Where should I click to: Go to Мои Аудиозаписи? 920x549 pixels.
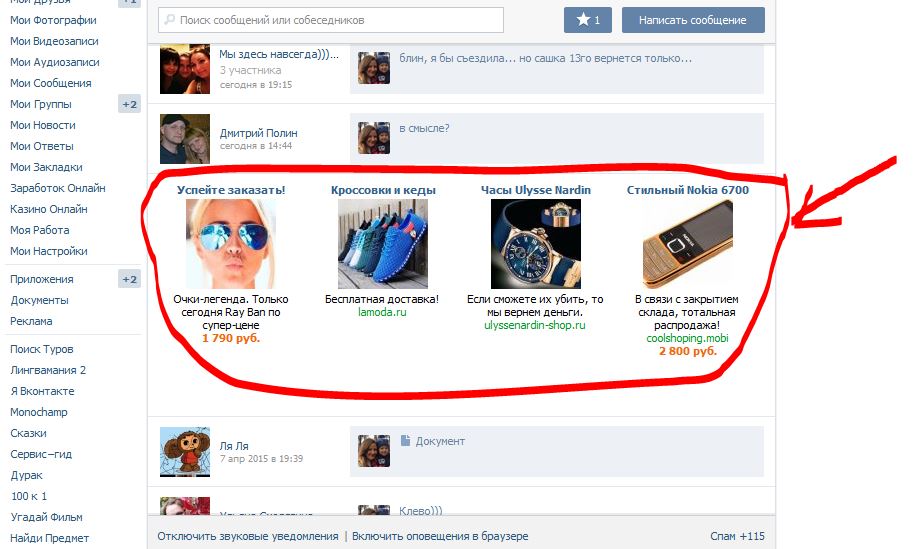[55, 62]
